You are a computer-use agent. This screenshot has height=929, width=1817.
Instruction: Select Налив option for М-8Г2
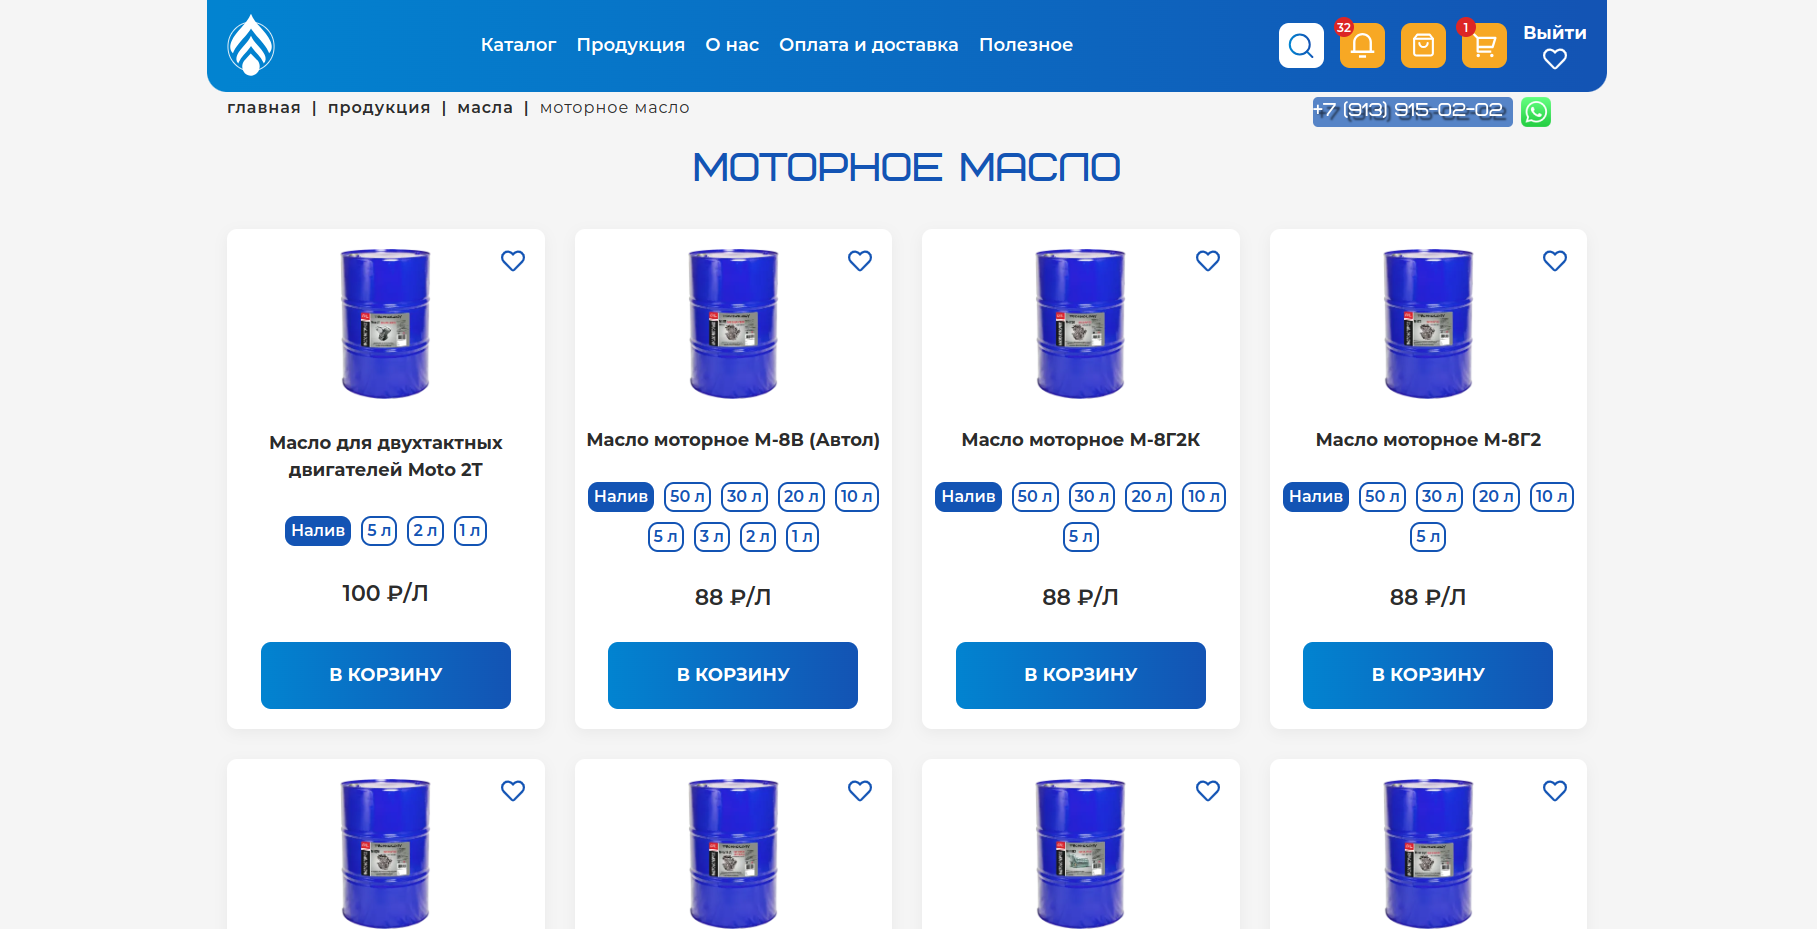[x=1316, y=497]
